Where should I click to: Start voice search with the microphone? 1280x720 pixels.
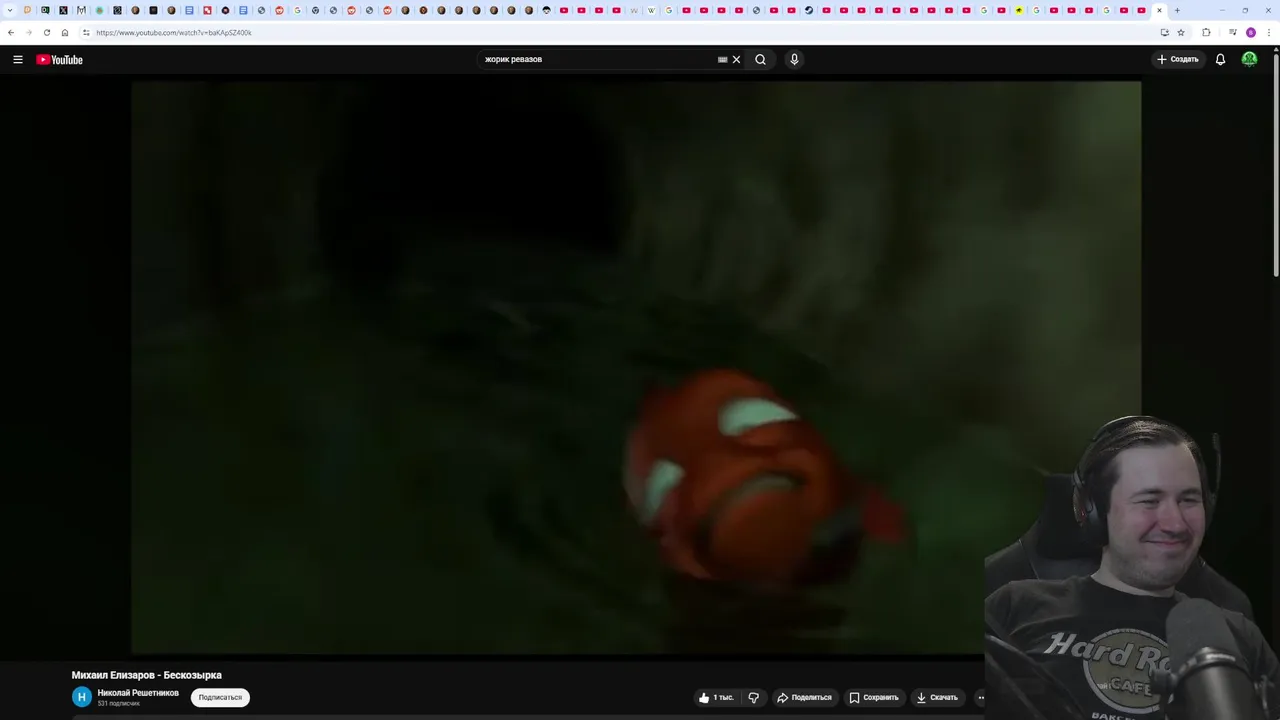794,59
